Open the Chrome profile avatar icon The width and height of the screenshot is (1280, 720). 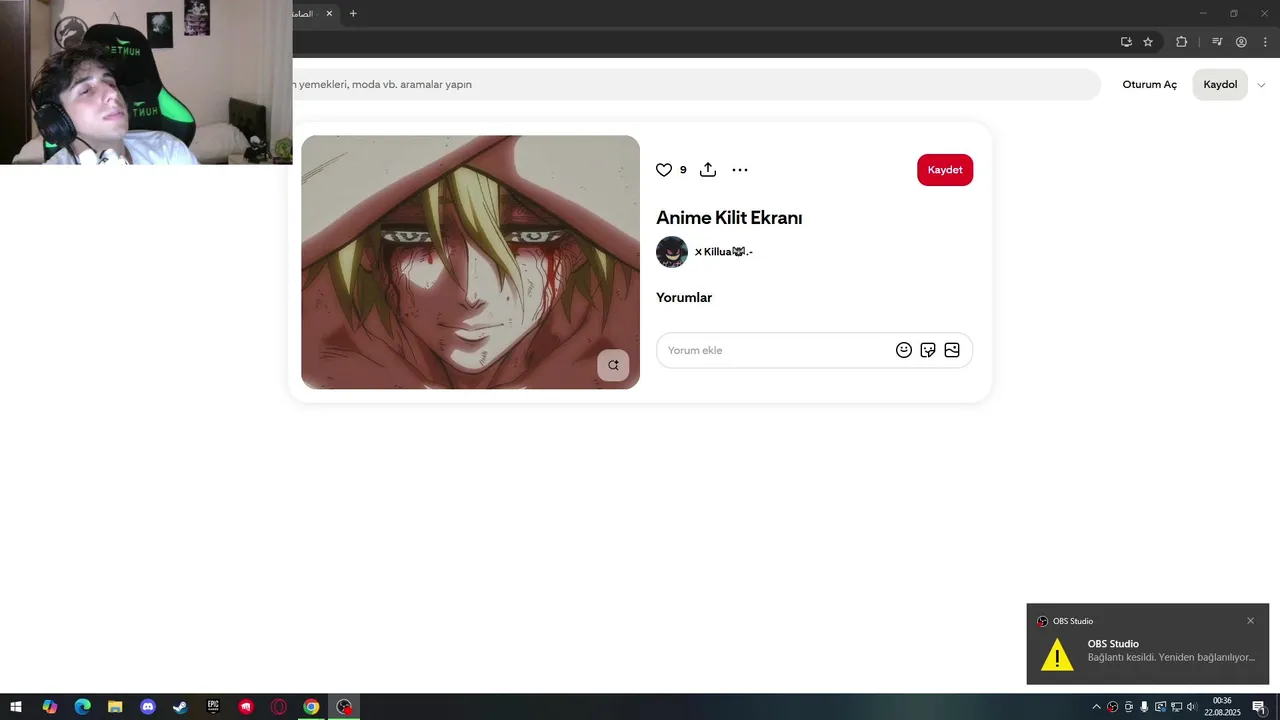click(x=1241, y=42)
